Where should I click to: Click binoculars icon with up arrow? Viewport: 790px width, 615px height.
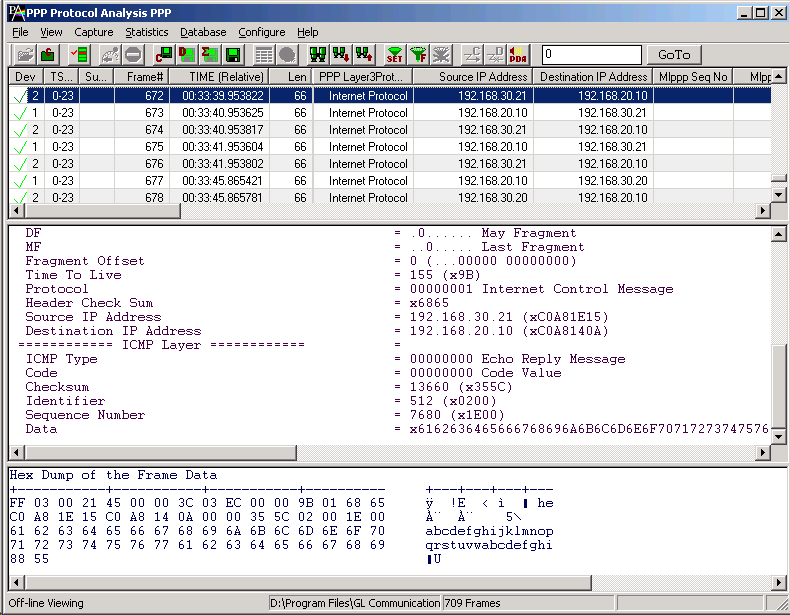coord(364,54)
